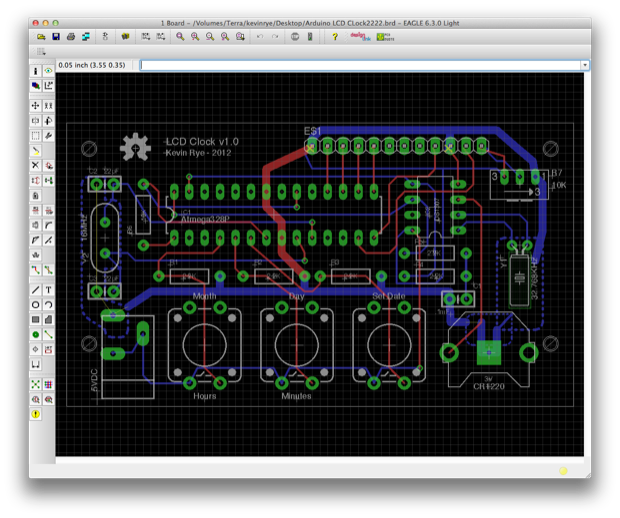This screenshot has height=518, width=620.
Task: Redo the last undone action
Action: (x=275, y=37)
